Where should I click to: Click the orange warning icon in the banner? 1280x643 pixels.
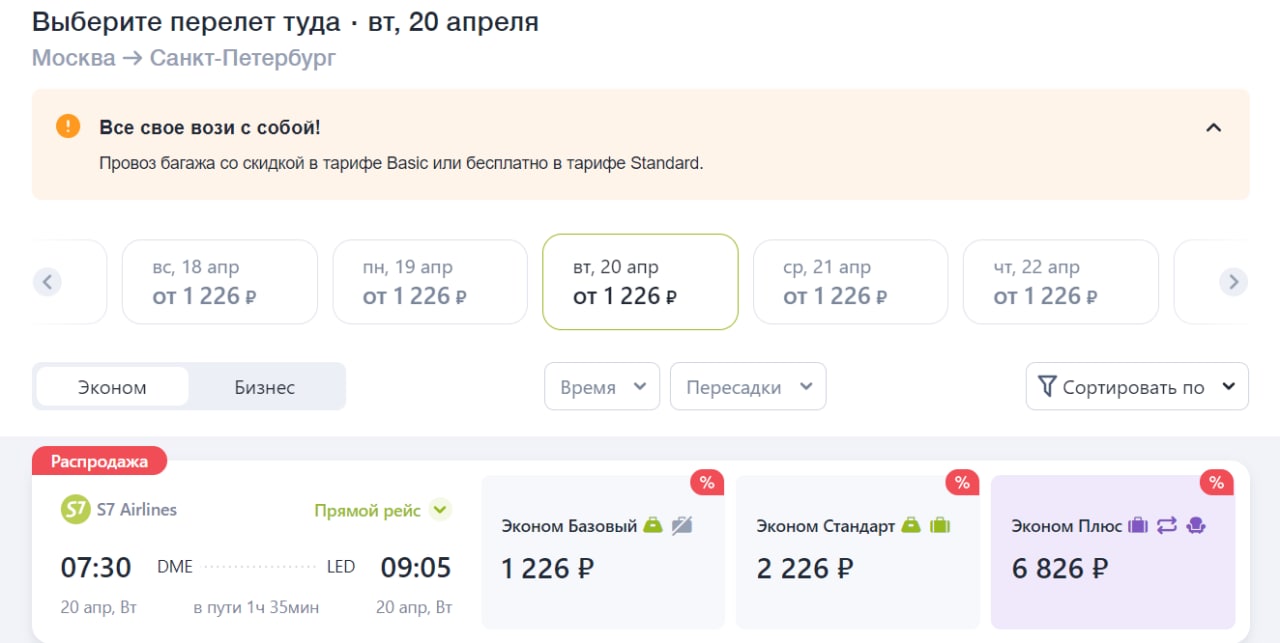pos(68,127)
